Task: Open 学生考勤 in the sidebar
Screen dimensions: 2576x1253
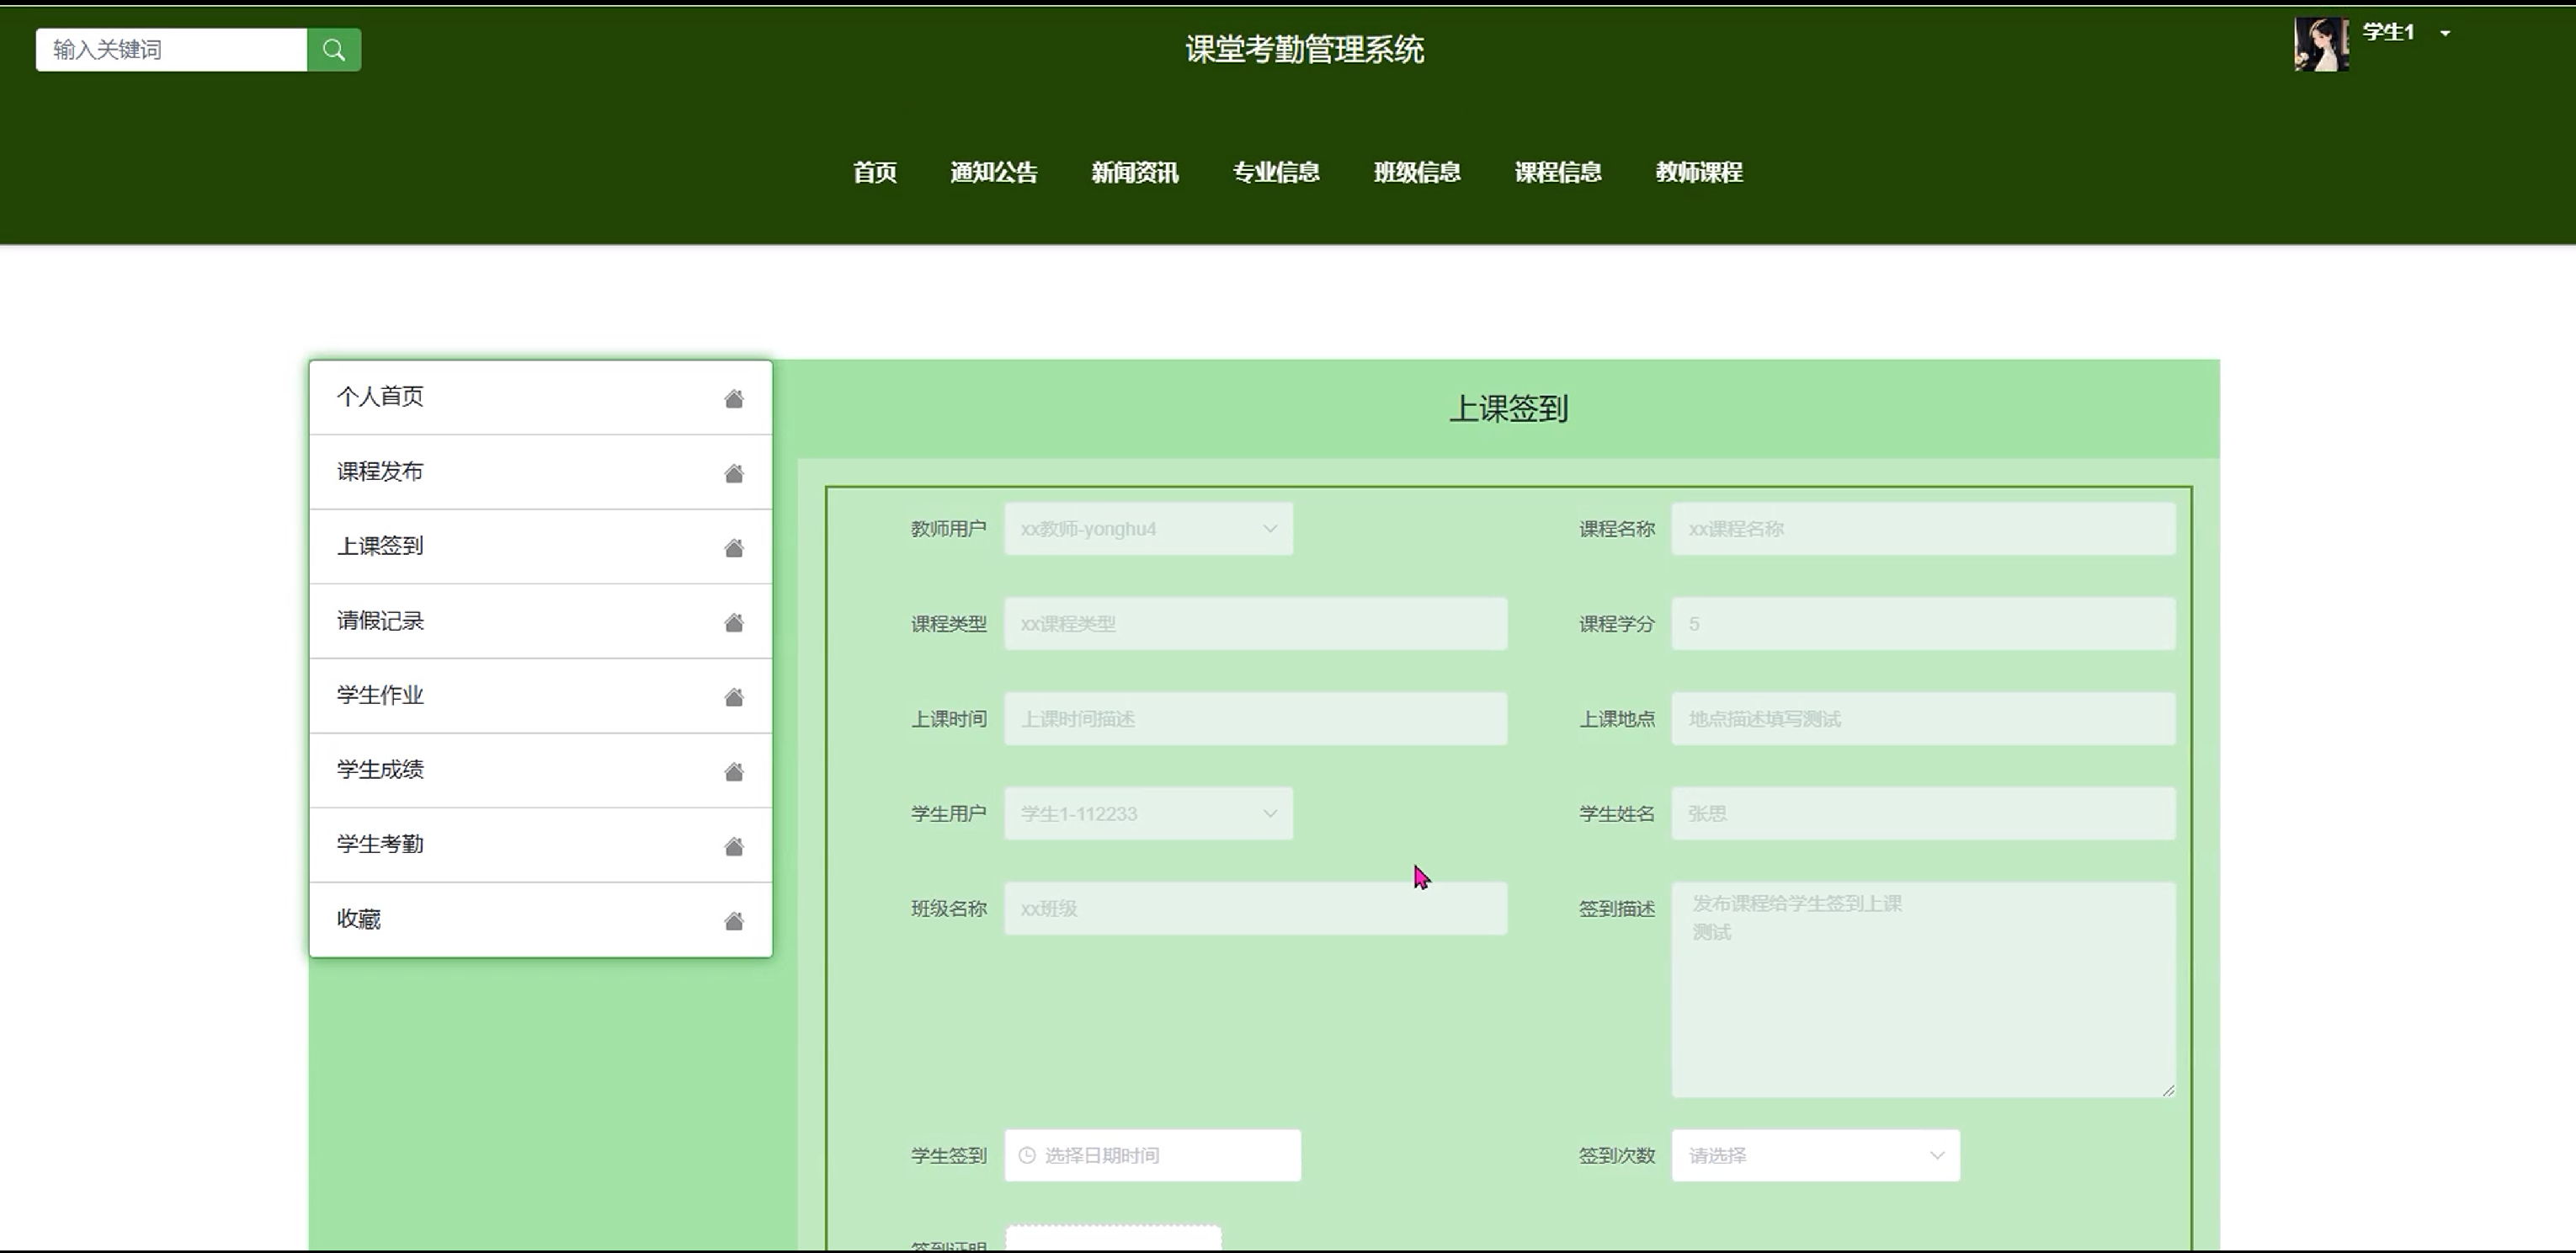Action: 380,844
